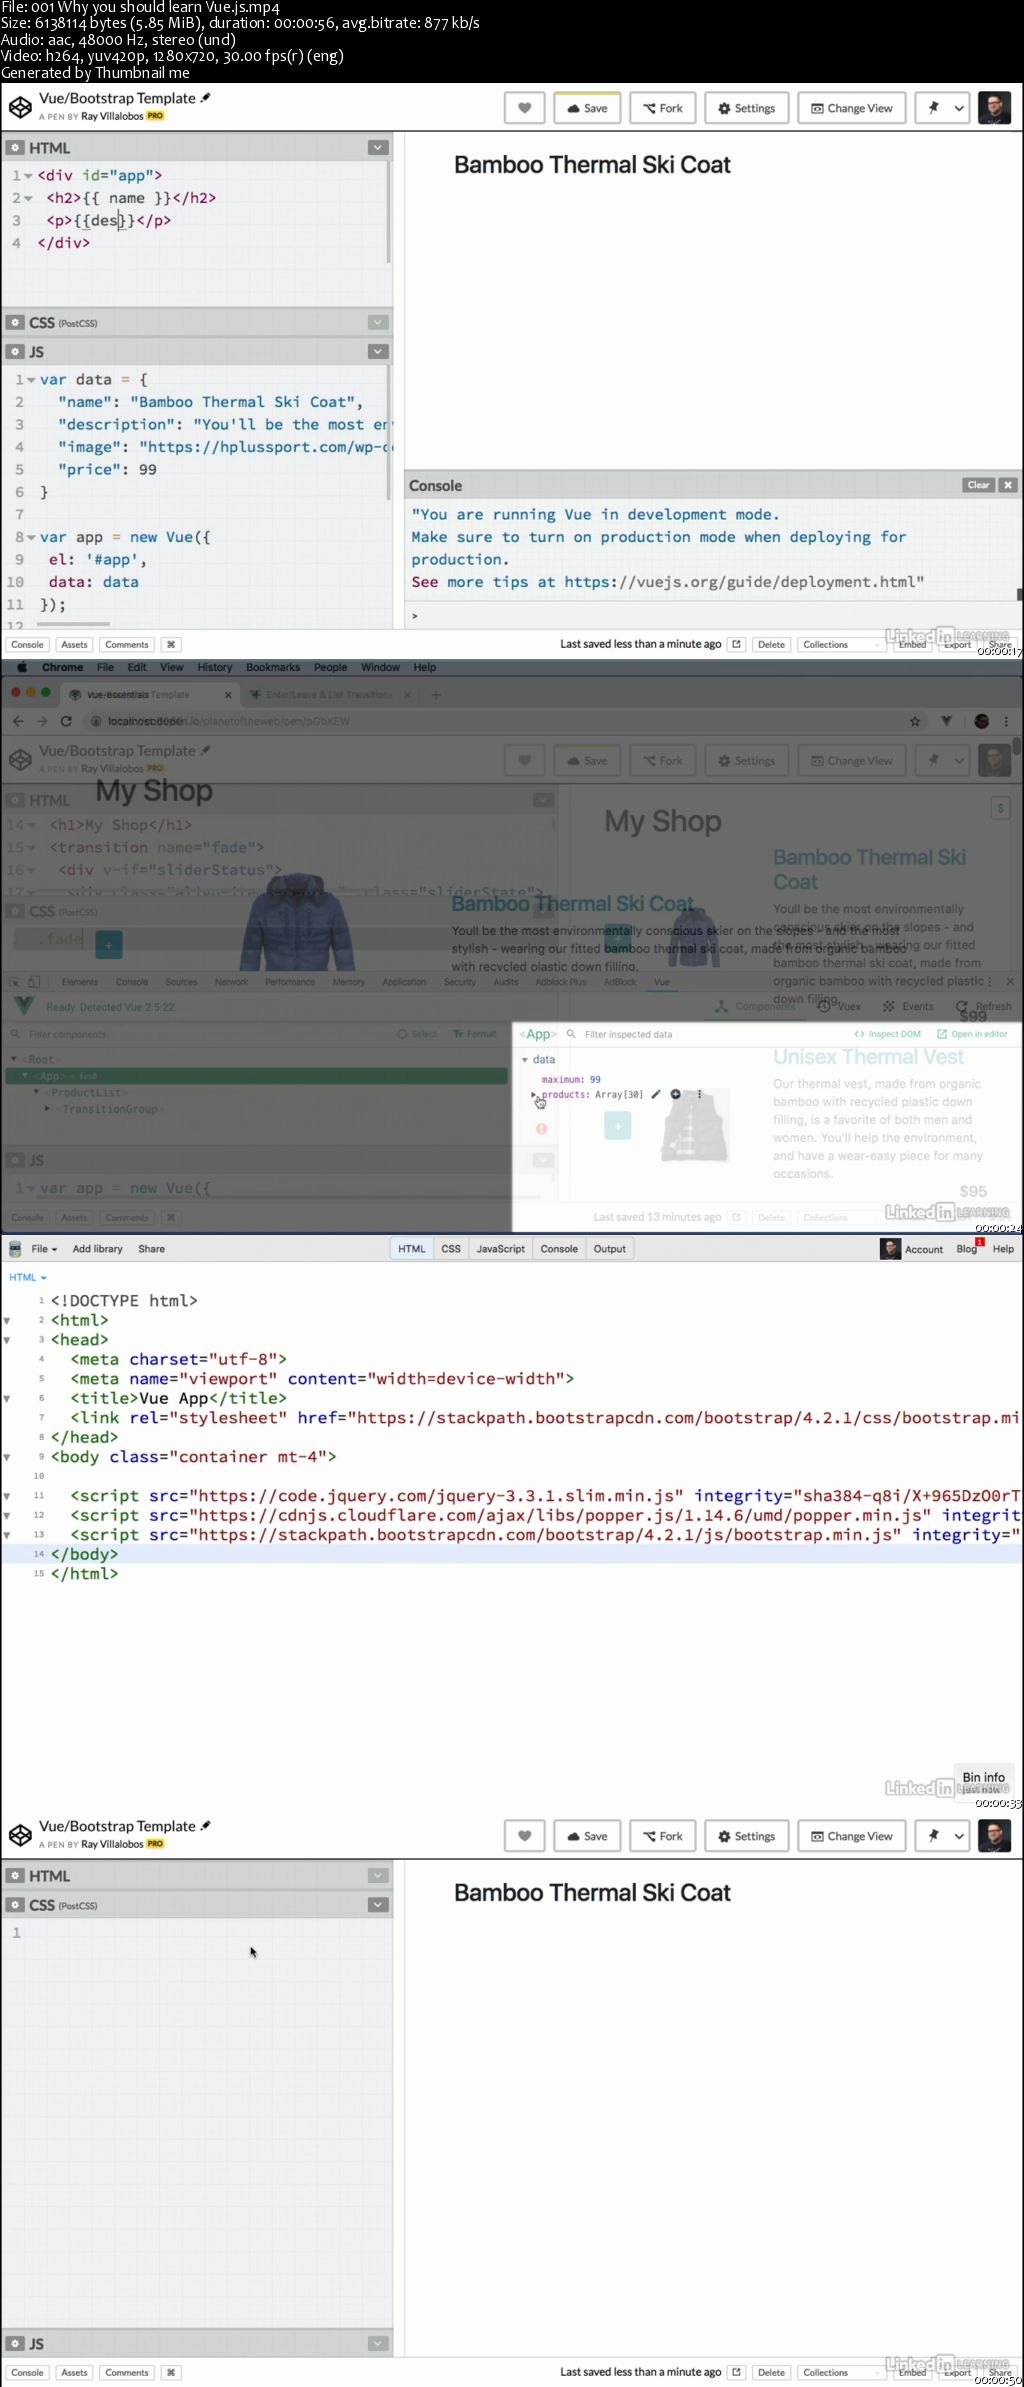Image resolution: width=1024 pixels, height=2387 pixels.
Task: Open a new Chrome tab with the plus button
Action: (x=436, y=694)
